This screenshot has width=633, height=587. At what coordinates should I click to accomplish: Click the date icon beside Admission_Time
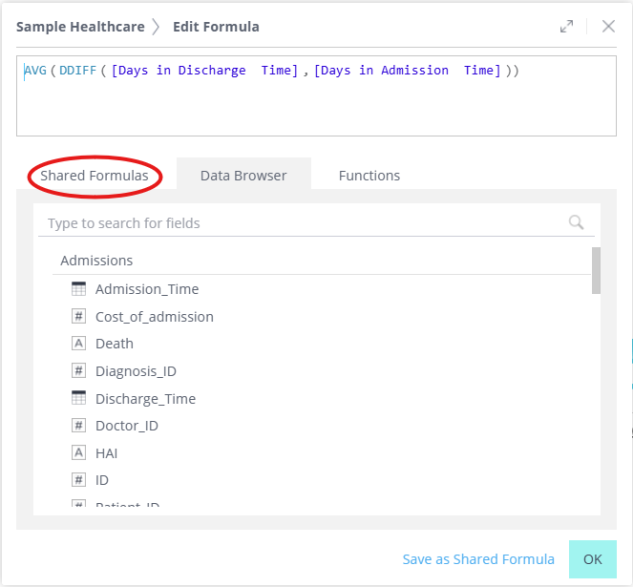click(x=79, y=289)
